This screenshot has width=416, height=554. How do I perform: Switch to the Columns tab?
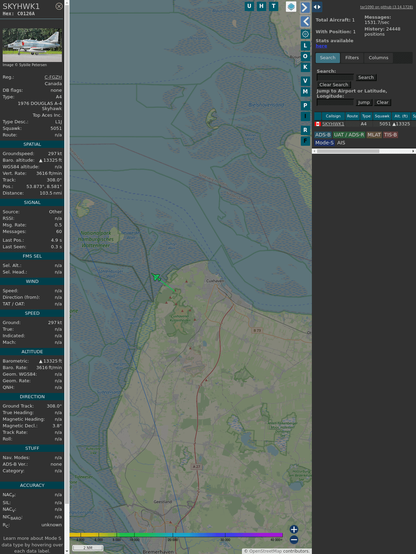coord(378,58)
